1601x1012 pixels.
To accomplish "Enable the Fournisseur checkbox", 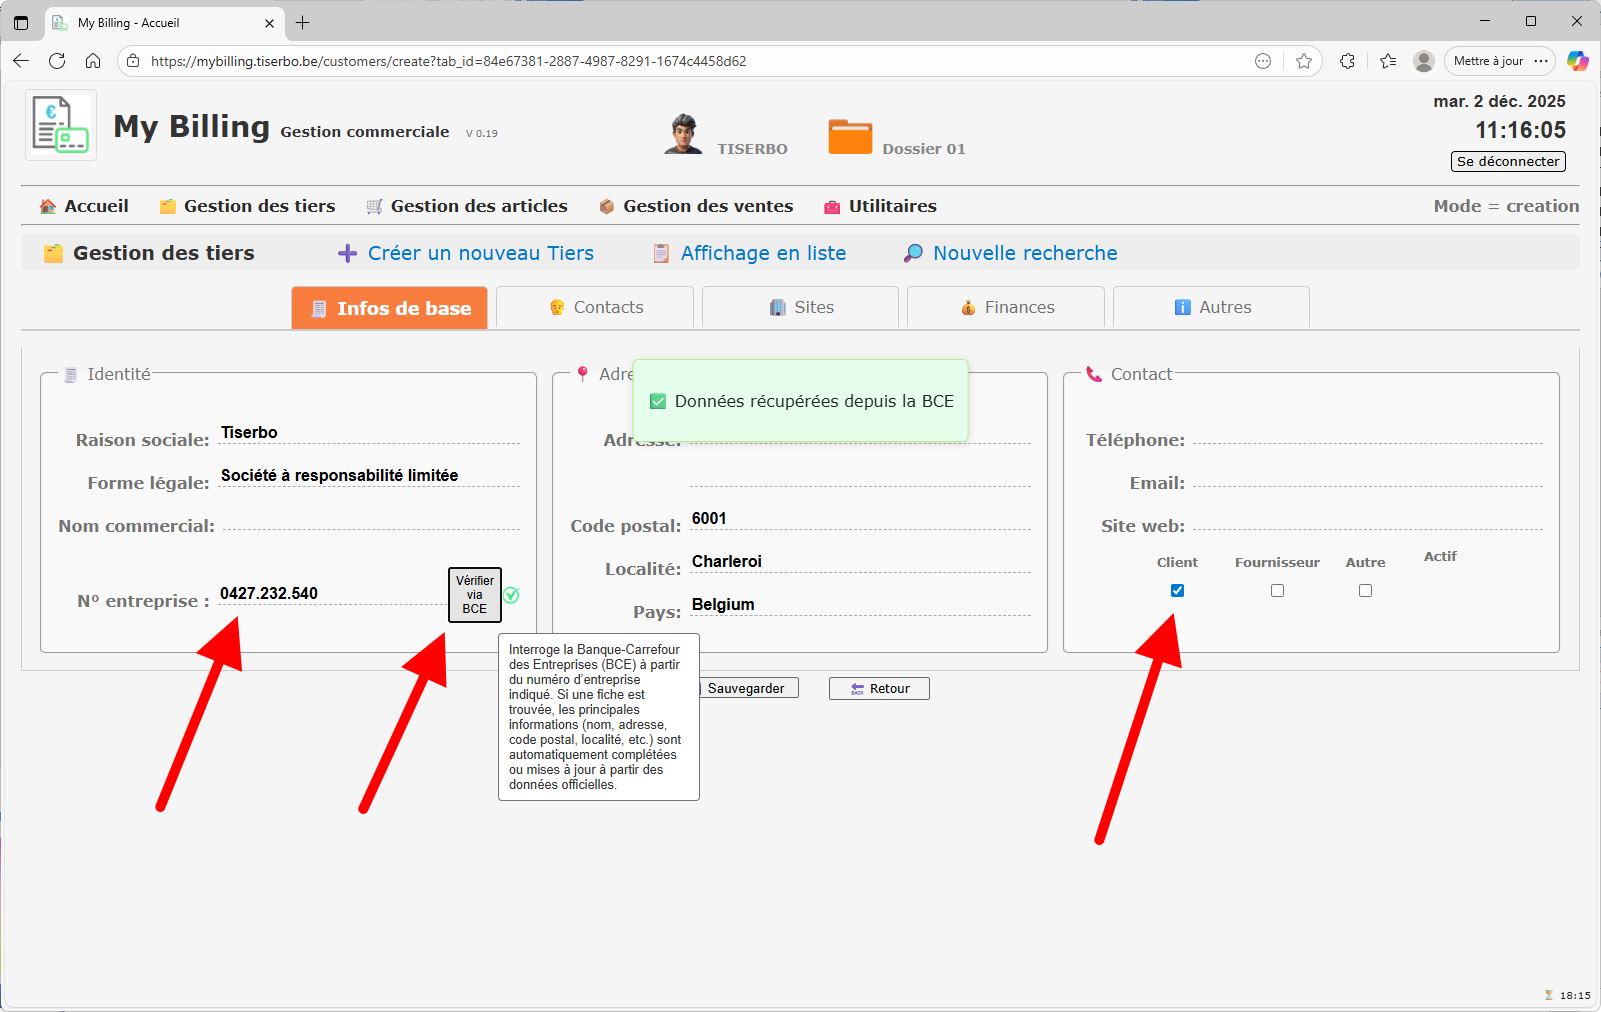I will (1277, 591).
